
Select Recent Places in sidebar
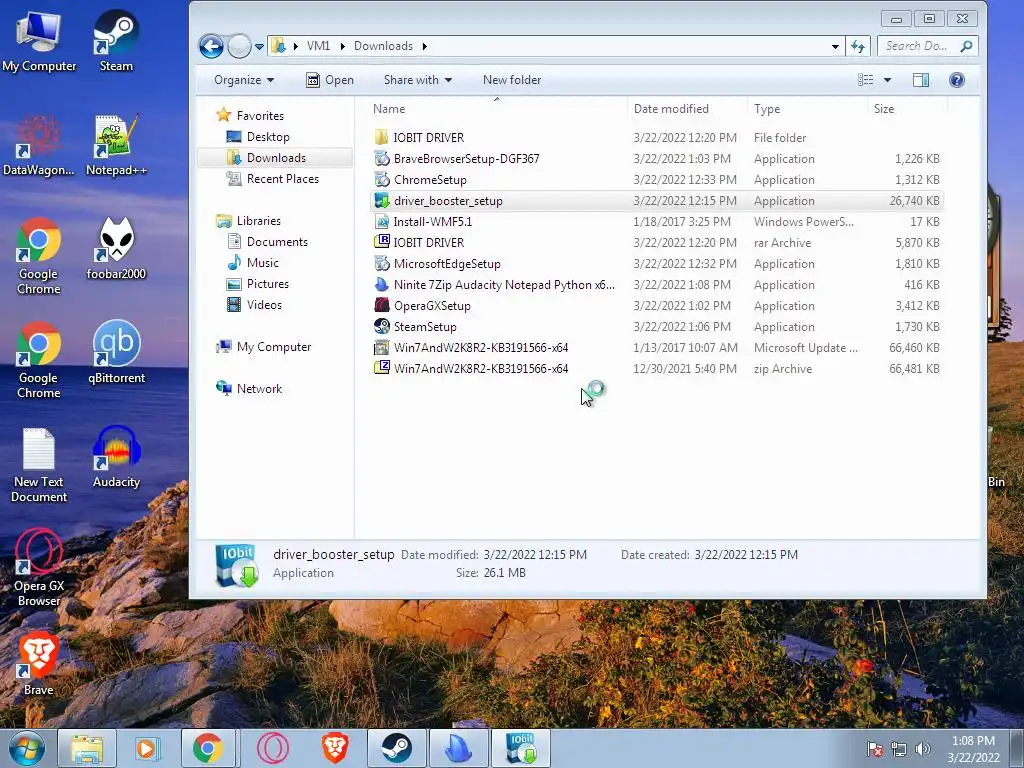click(x=282, y=178)
